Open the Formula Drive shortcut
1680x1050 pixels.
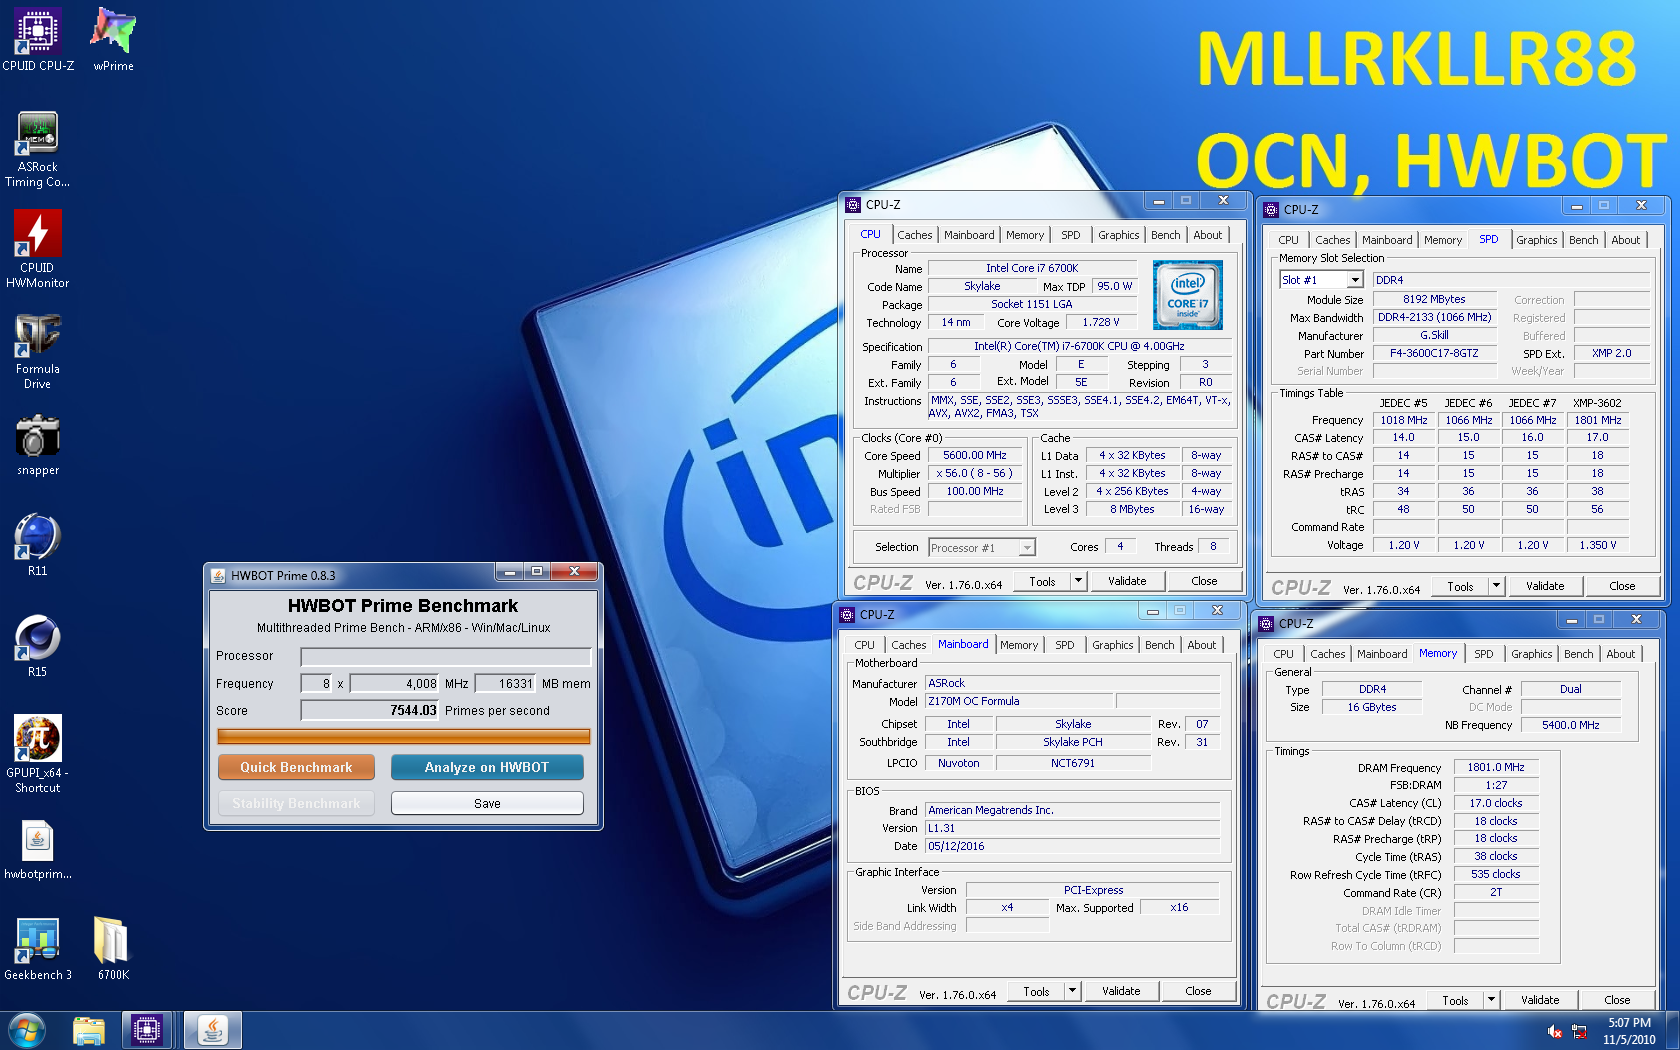click(x=38, y=351)
